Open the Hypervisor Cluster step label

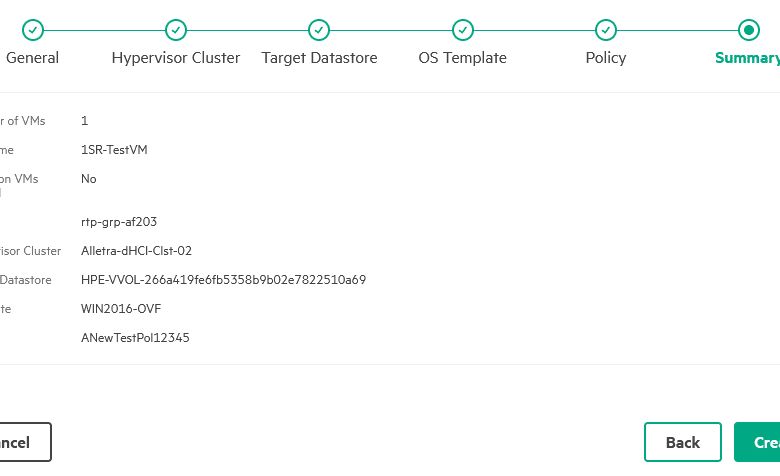[176, 58]
